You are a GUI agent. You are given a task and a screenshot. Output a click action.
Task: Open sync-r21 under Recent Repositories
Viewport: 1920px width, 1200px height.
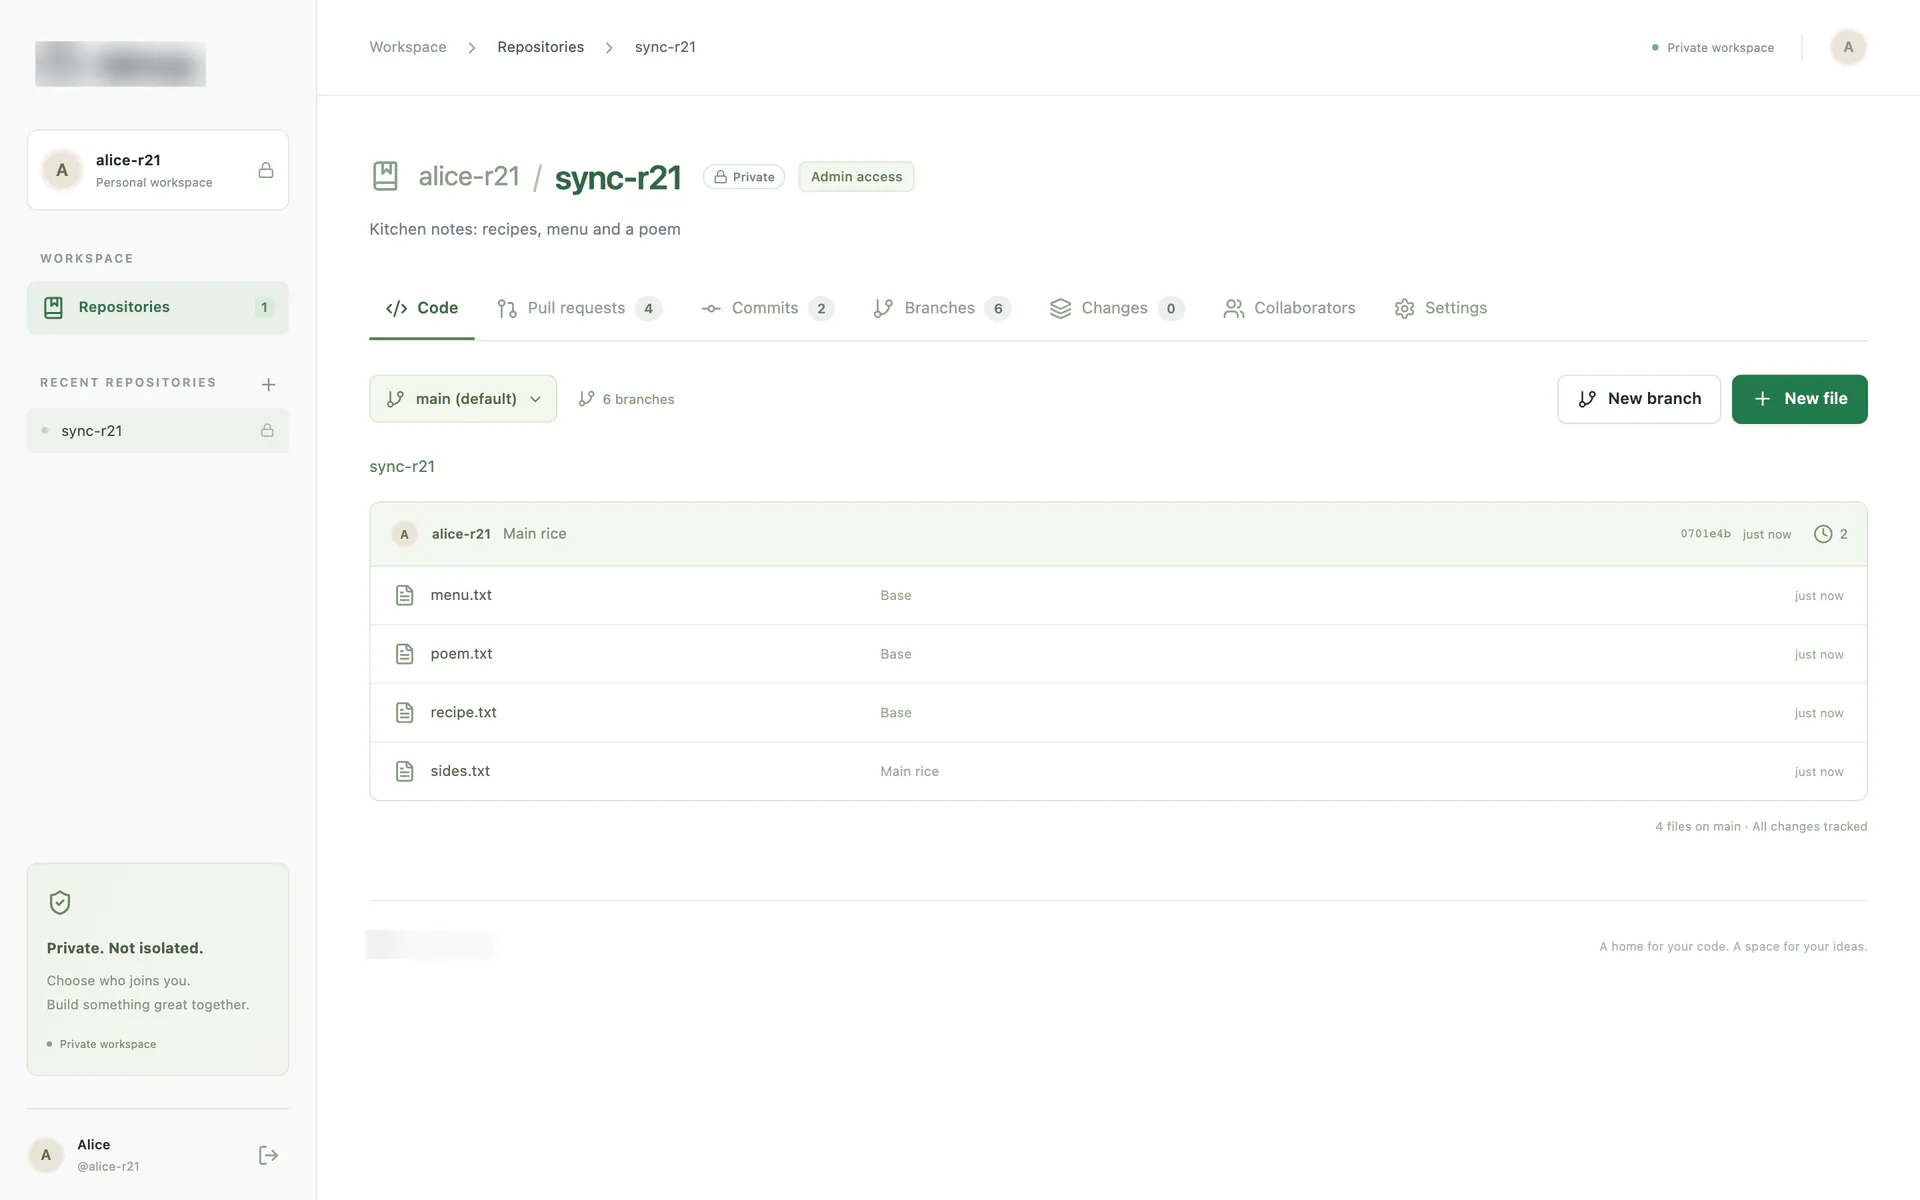click(158, 430)
